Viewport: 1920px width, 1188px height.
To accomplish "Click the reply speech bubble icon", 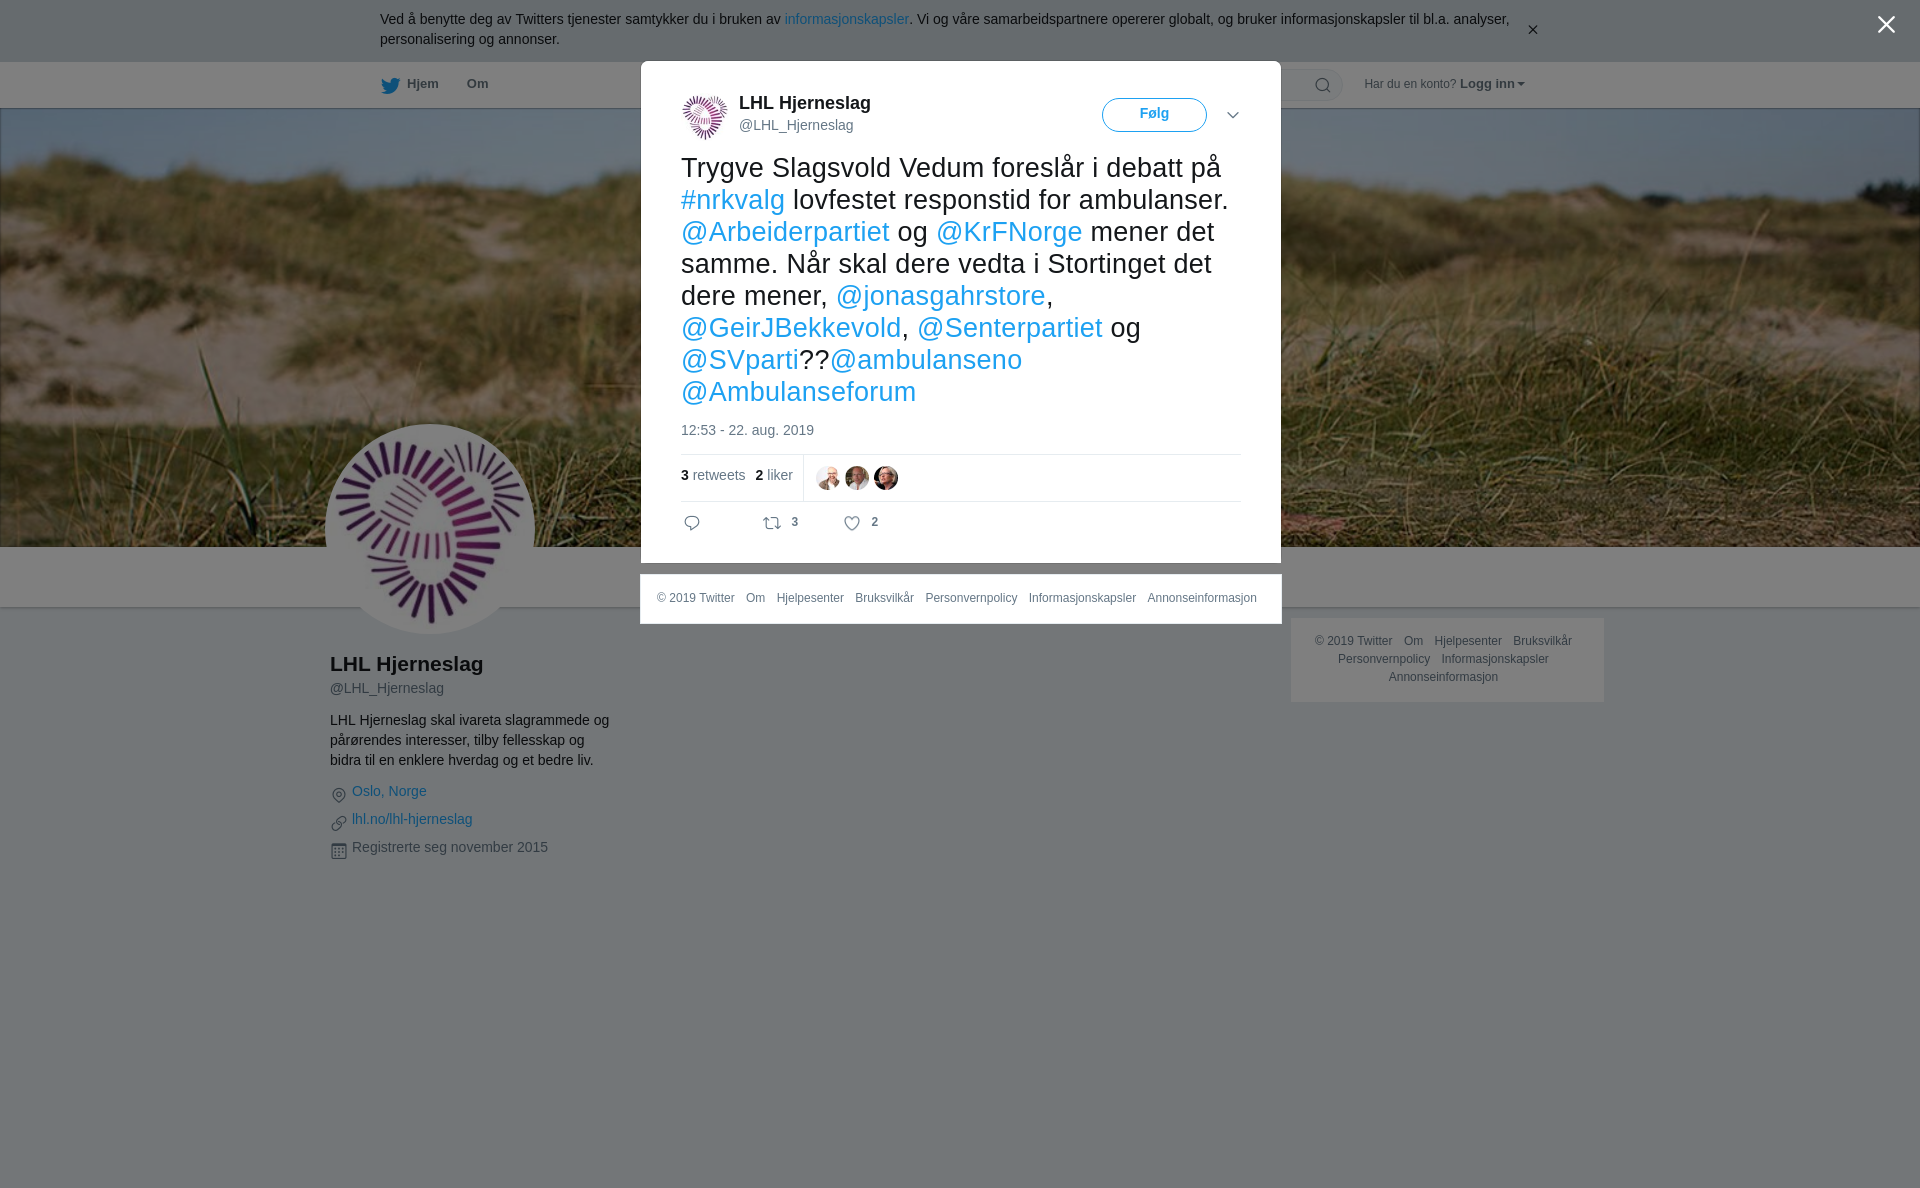I will (692, 523).
